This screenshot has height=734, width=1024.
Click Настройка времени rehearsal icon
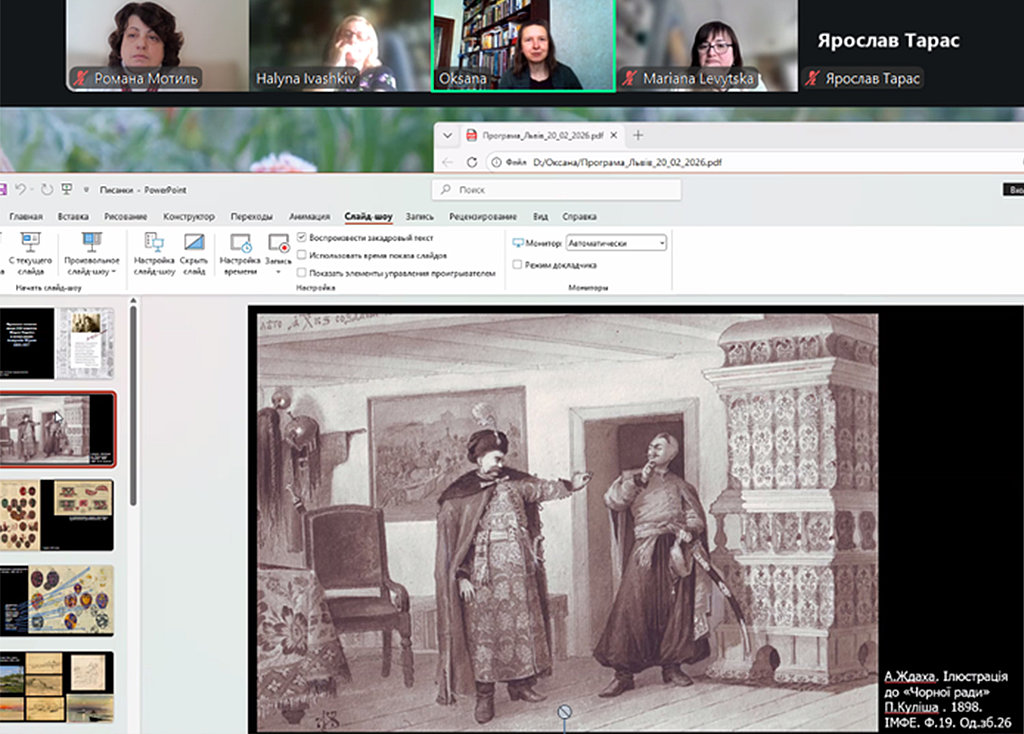(240, 251)
